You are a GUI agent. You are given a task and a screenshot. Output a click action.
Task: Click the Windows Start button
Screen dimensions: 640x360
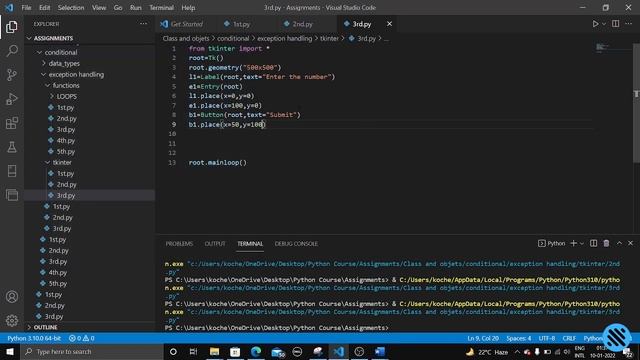tap(10, 351)
